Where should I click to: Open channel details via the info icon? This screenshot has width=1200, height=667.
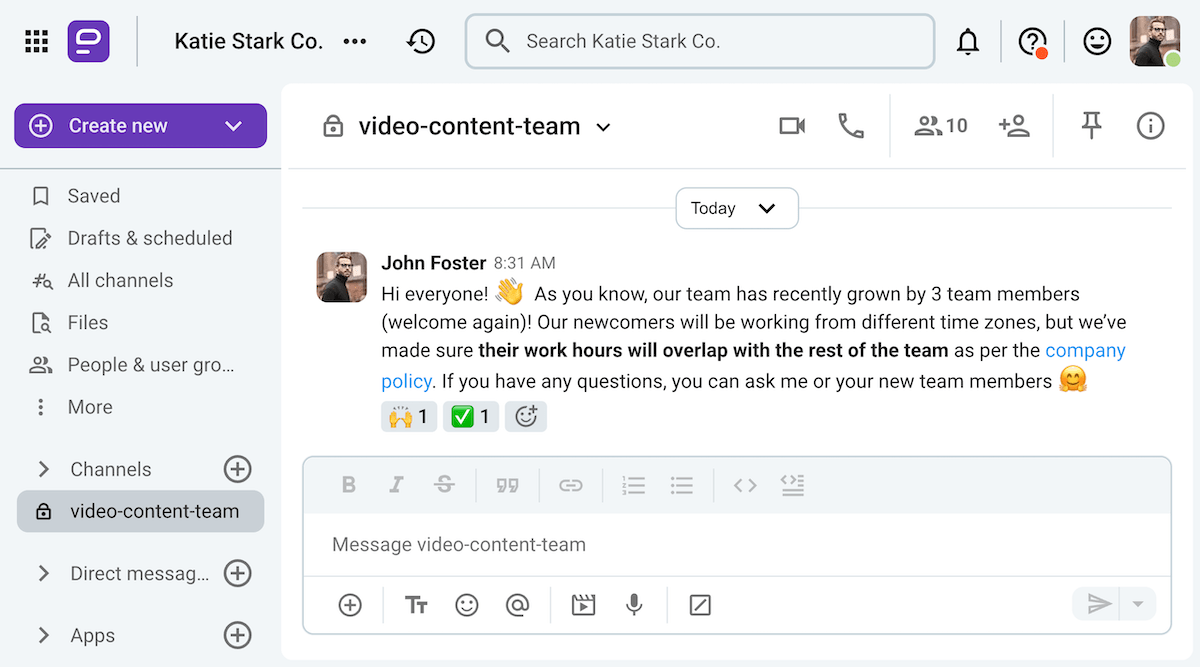(x=1150, y=126)
